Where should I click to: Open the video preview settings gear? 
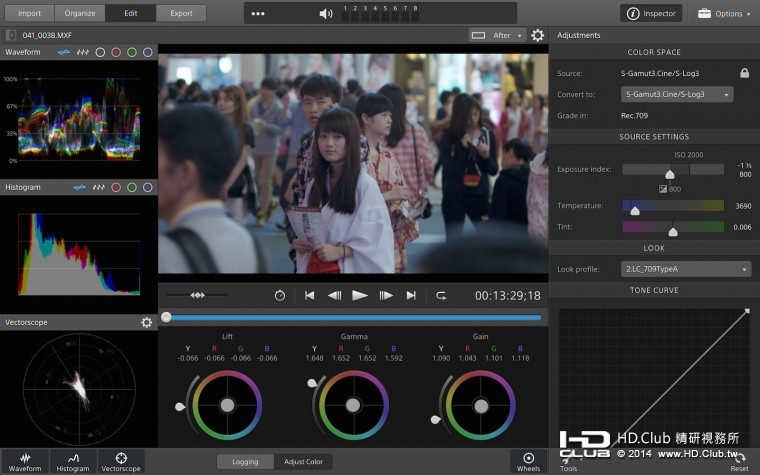coord(538,35)
